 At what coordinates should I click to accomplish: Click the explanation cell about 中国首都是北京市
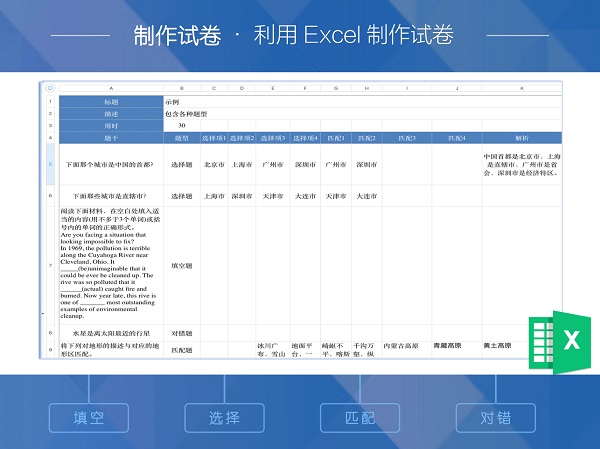tap(522, 164)
